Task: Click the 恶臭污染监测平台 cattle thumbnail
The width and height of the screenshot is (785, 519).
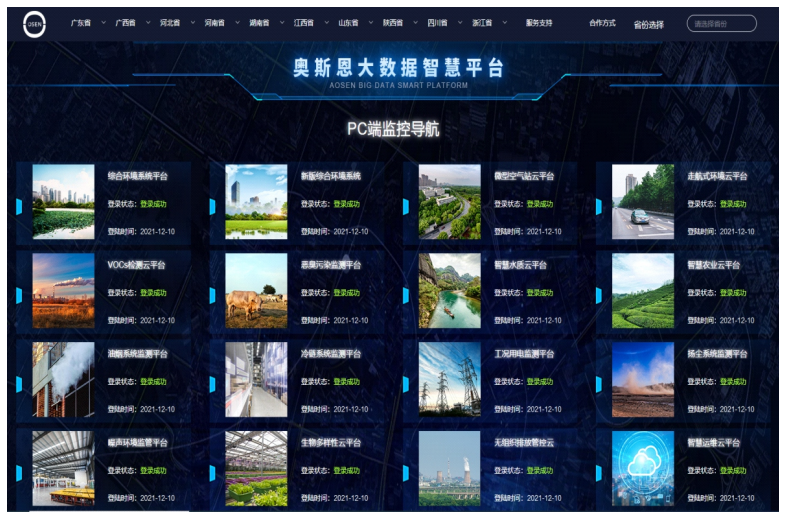Action: [256, 290]
